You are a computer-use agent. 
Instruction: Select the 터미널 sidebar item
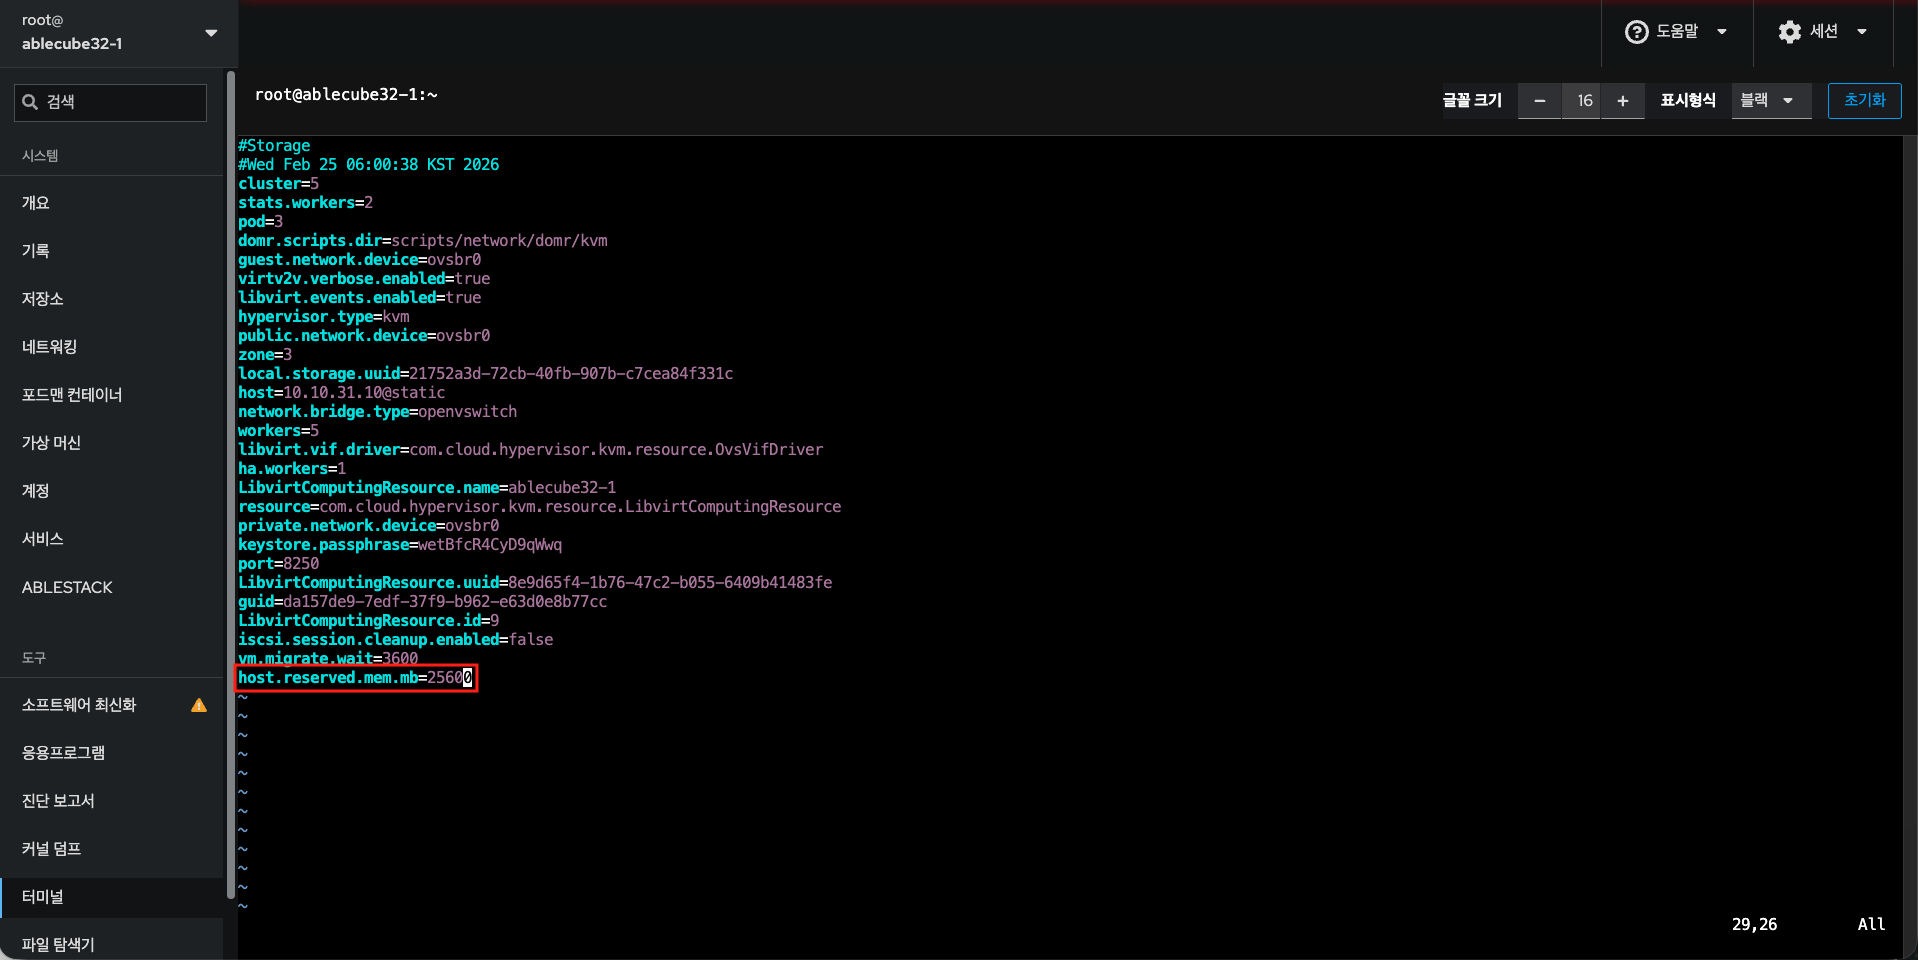coord(43,897)
